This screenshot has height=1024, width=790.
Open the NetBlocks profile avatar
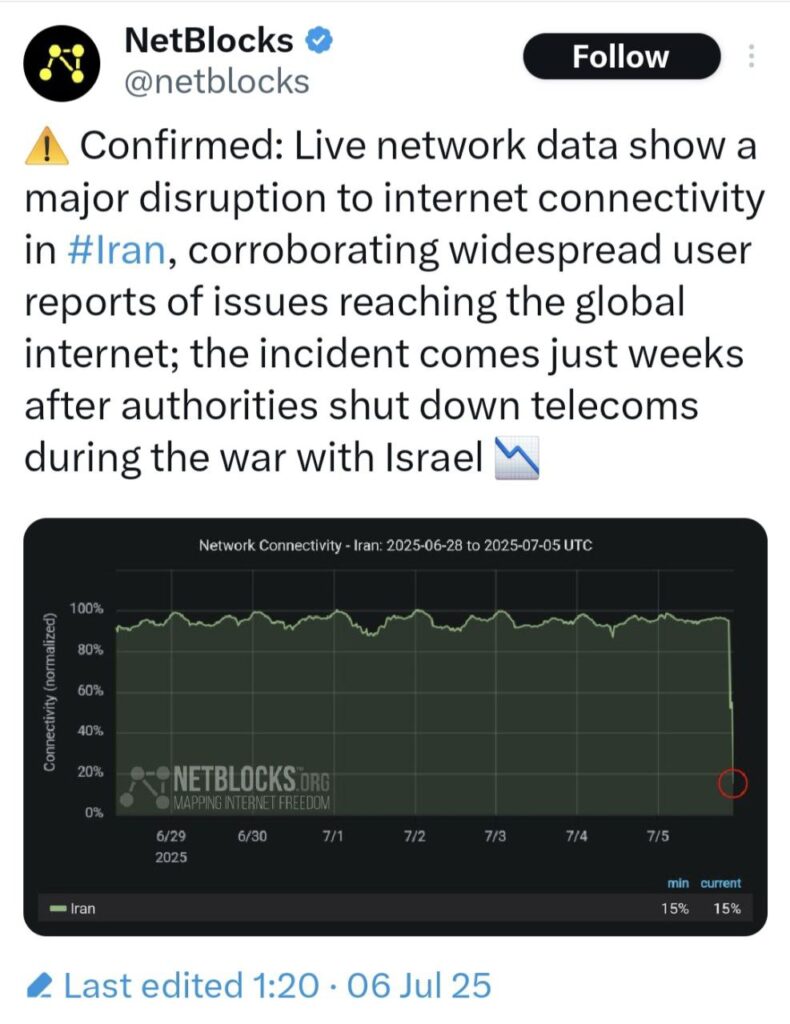62,63
